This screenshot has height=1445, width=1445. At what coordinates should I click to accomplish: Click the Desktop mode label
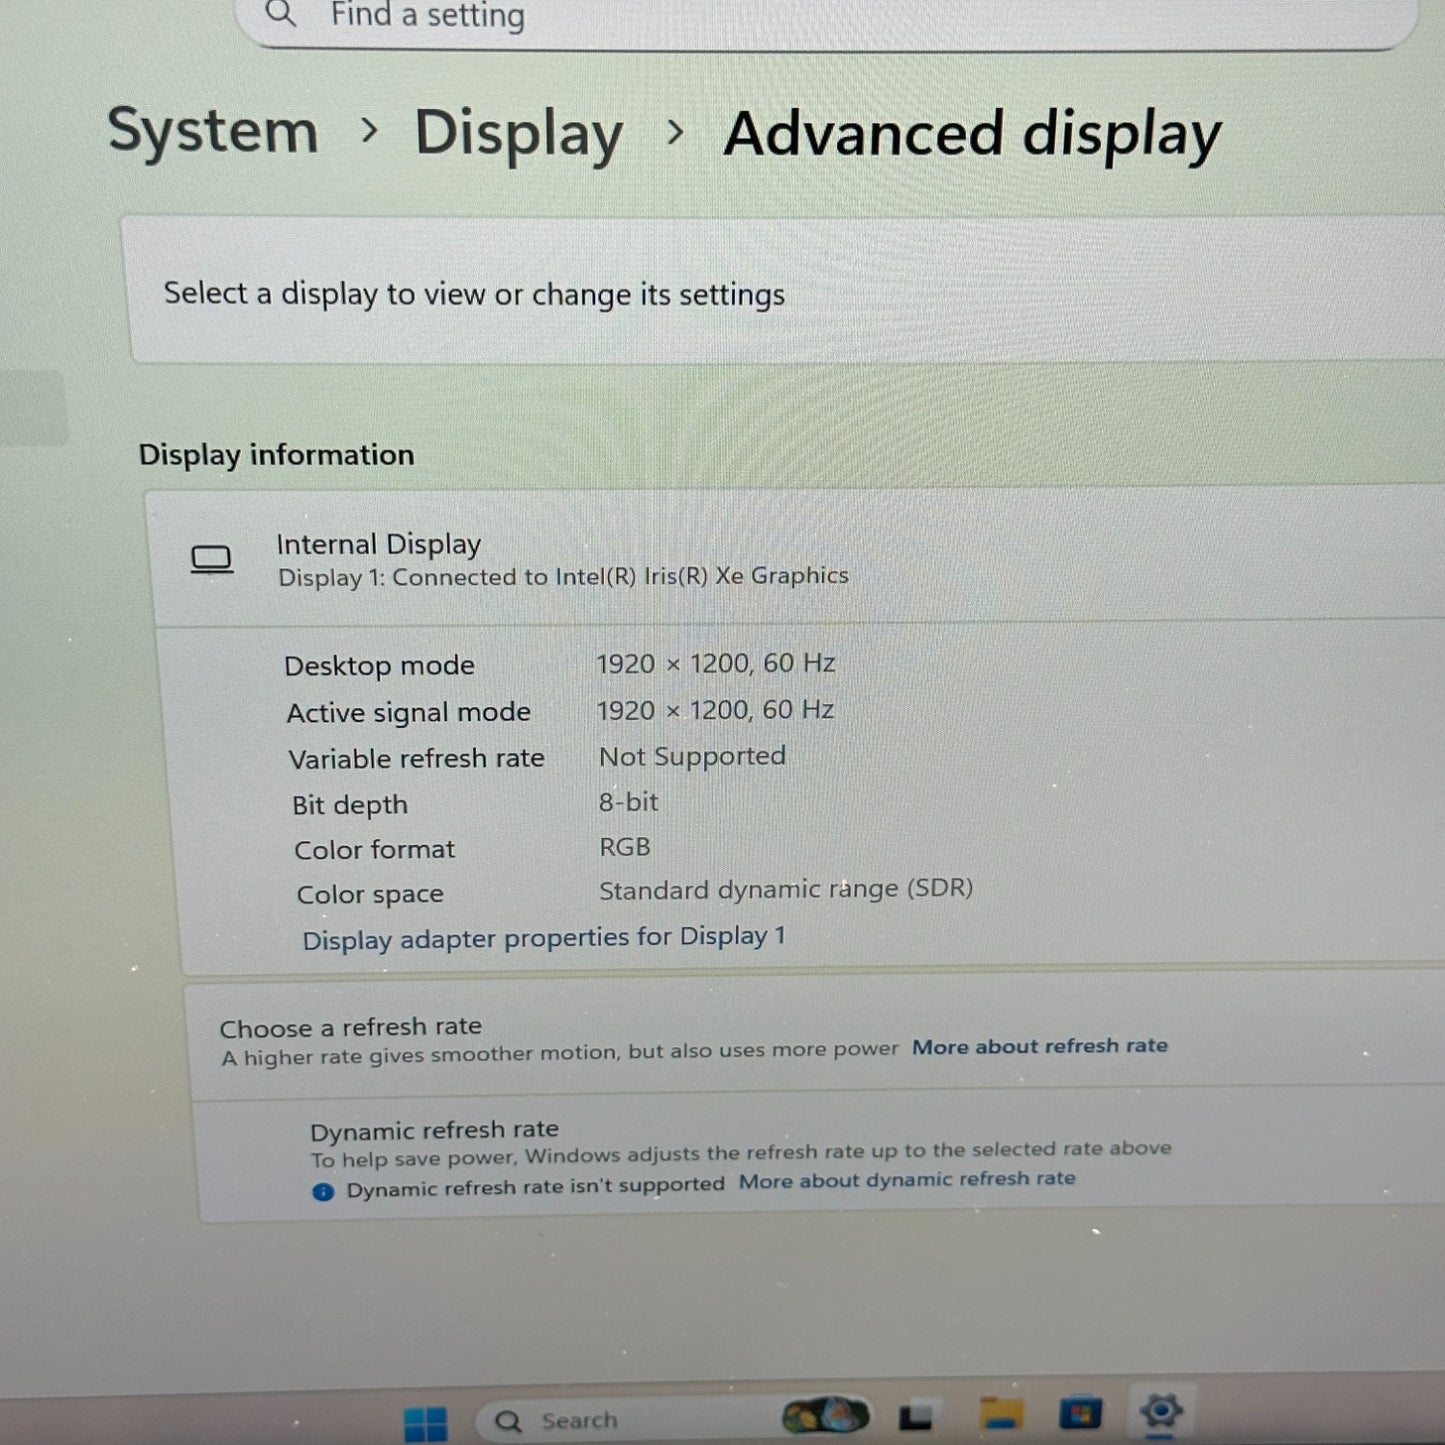tap(379, 666)
